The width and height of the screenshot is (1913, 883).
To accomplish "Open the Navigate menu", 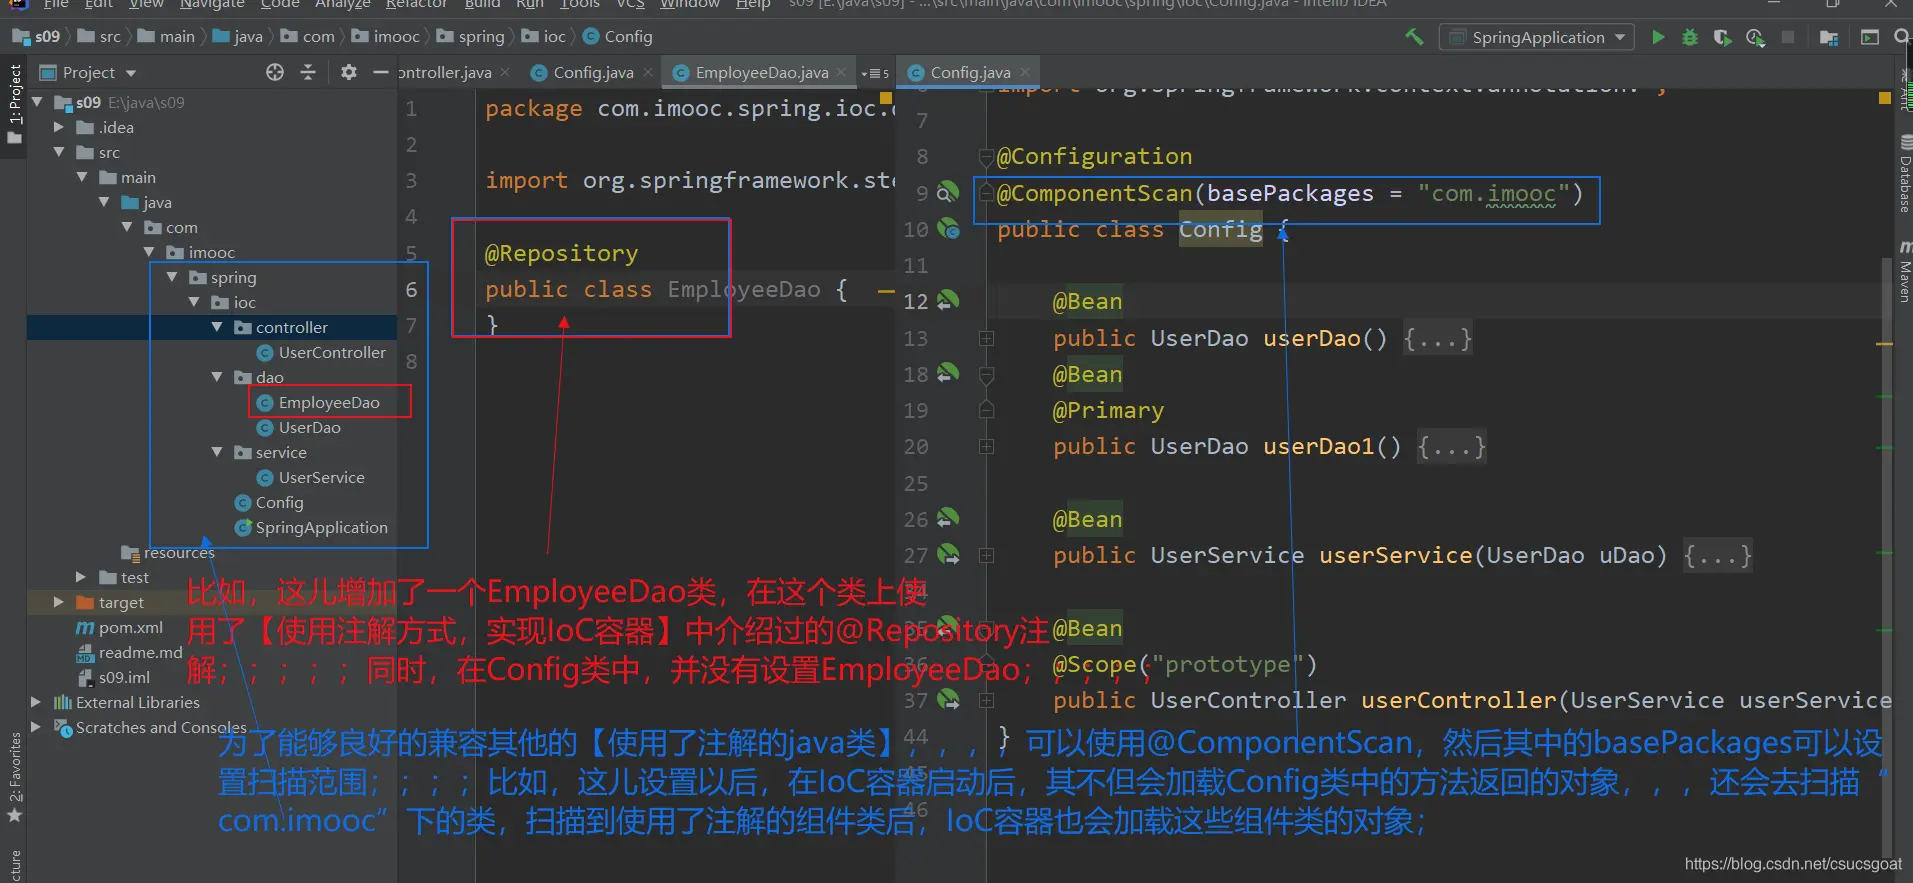I will [211, 4].
